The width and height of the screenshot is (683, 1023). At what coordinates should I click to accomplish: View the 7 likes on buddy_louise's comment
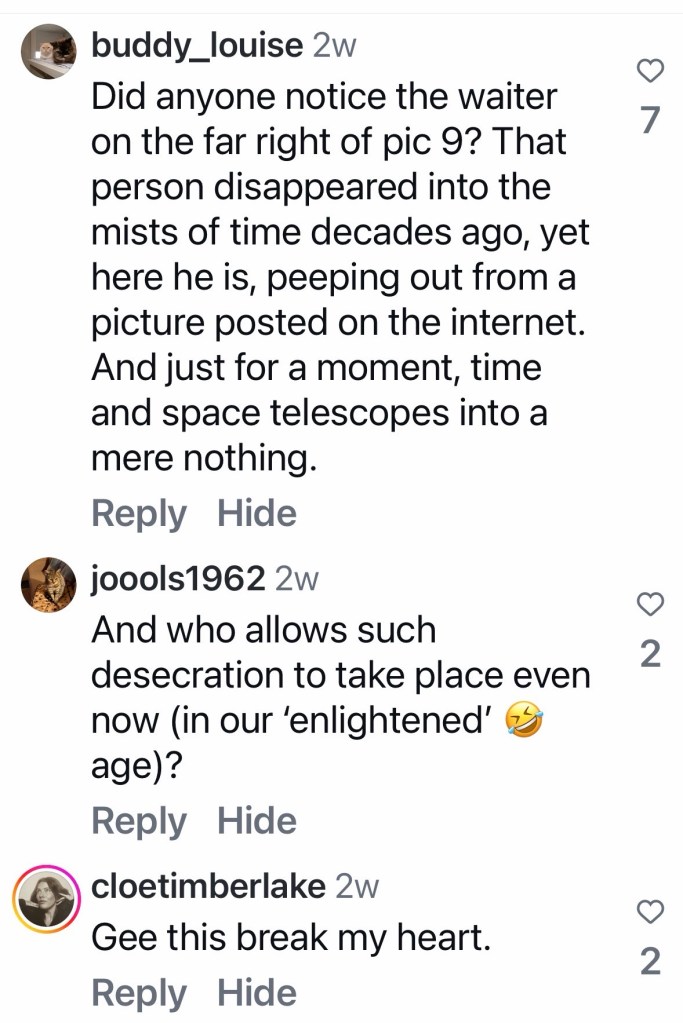point(650,120)
